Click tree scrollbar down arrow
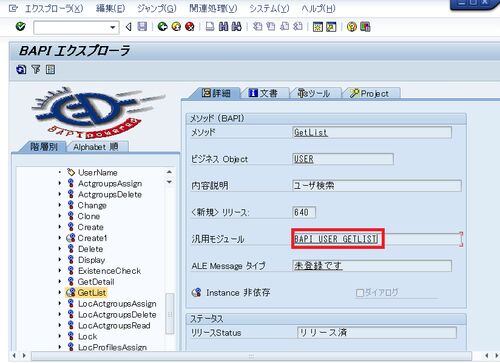The width and height of the screenshot is (500, 363). (x=169, y=182)
